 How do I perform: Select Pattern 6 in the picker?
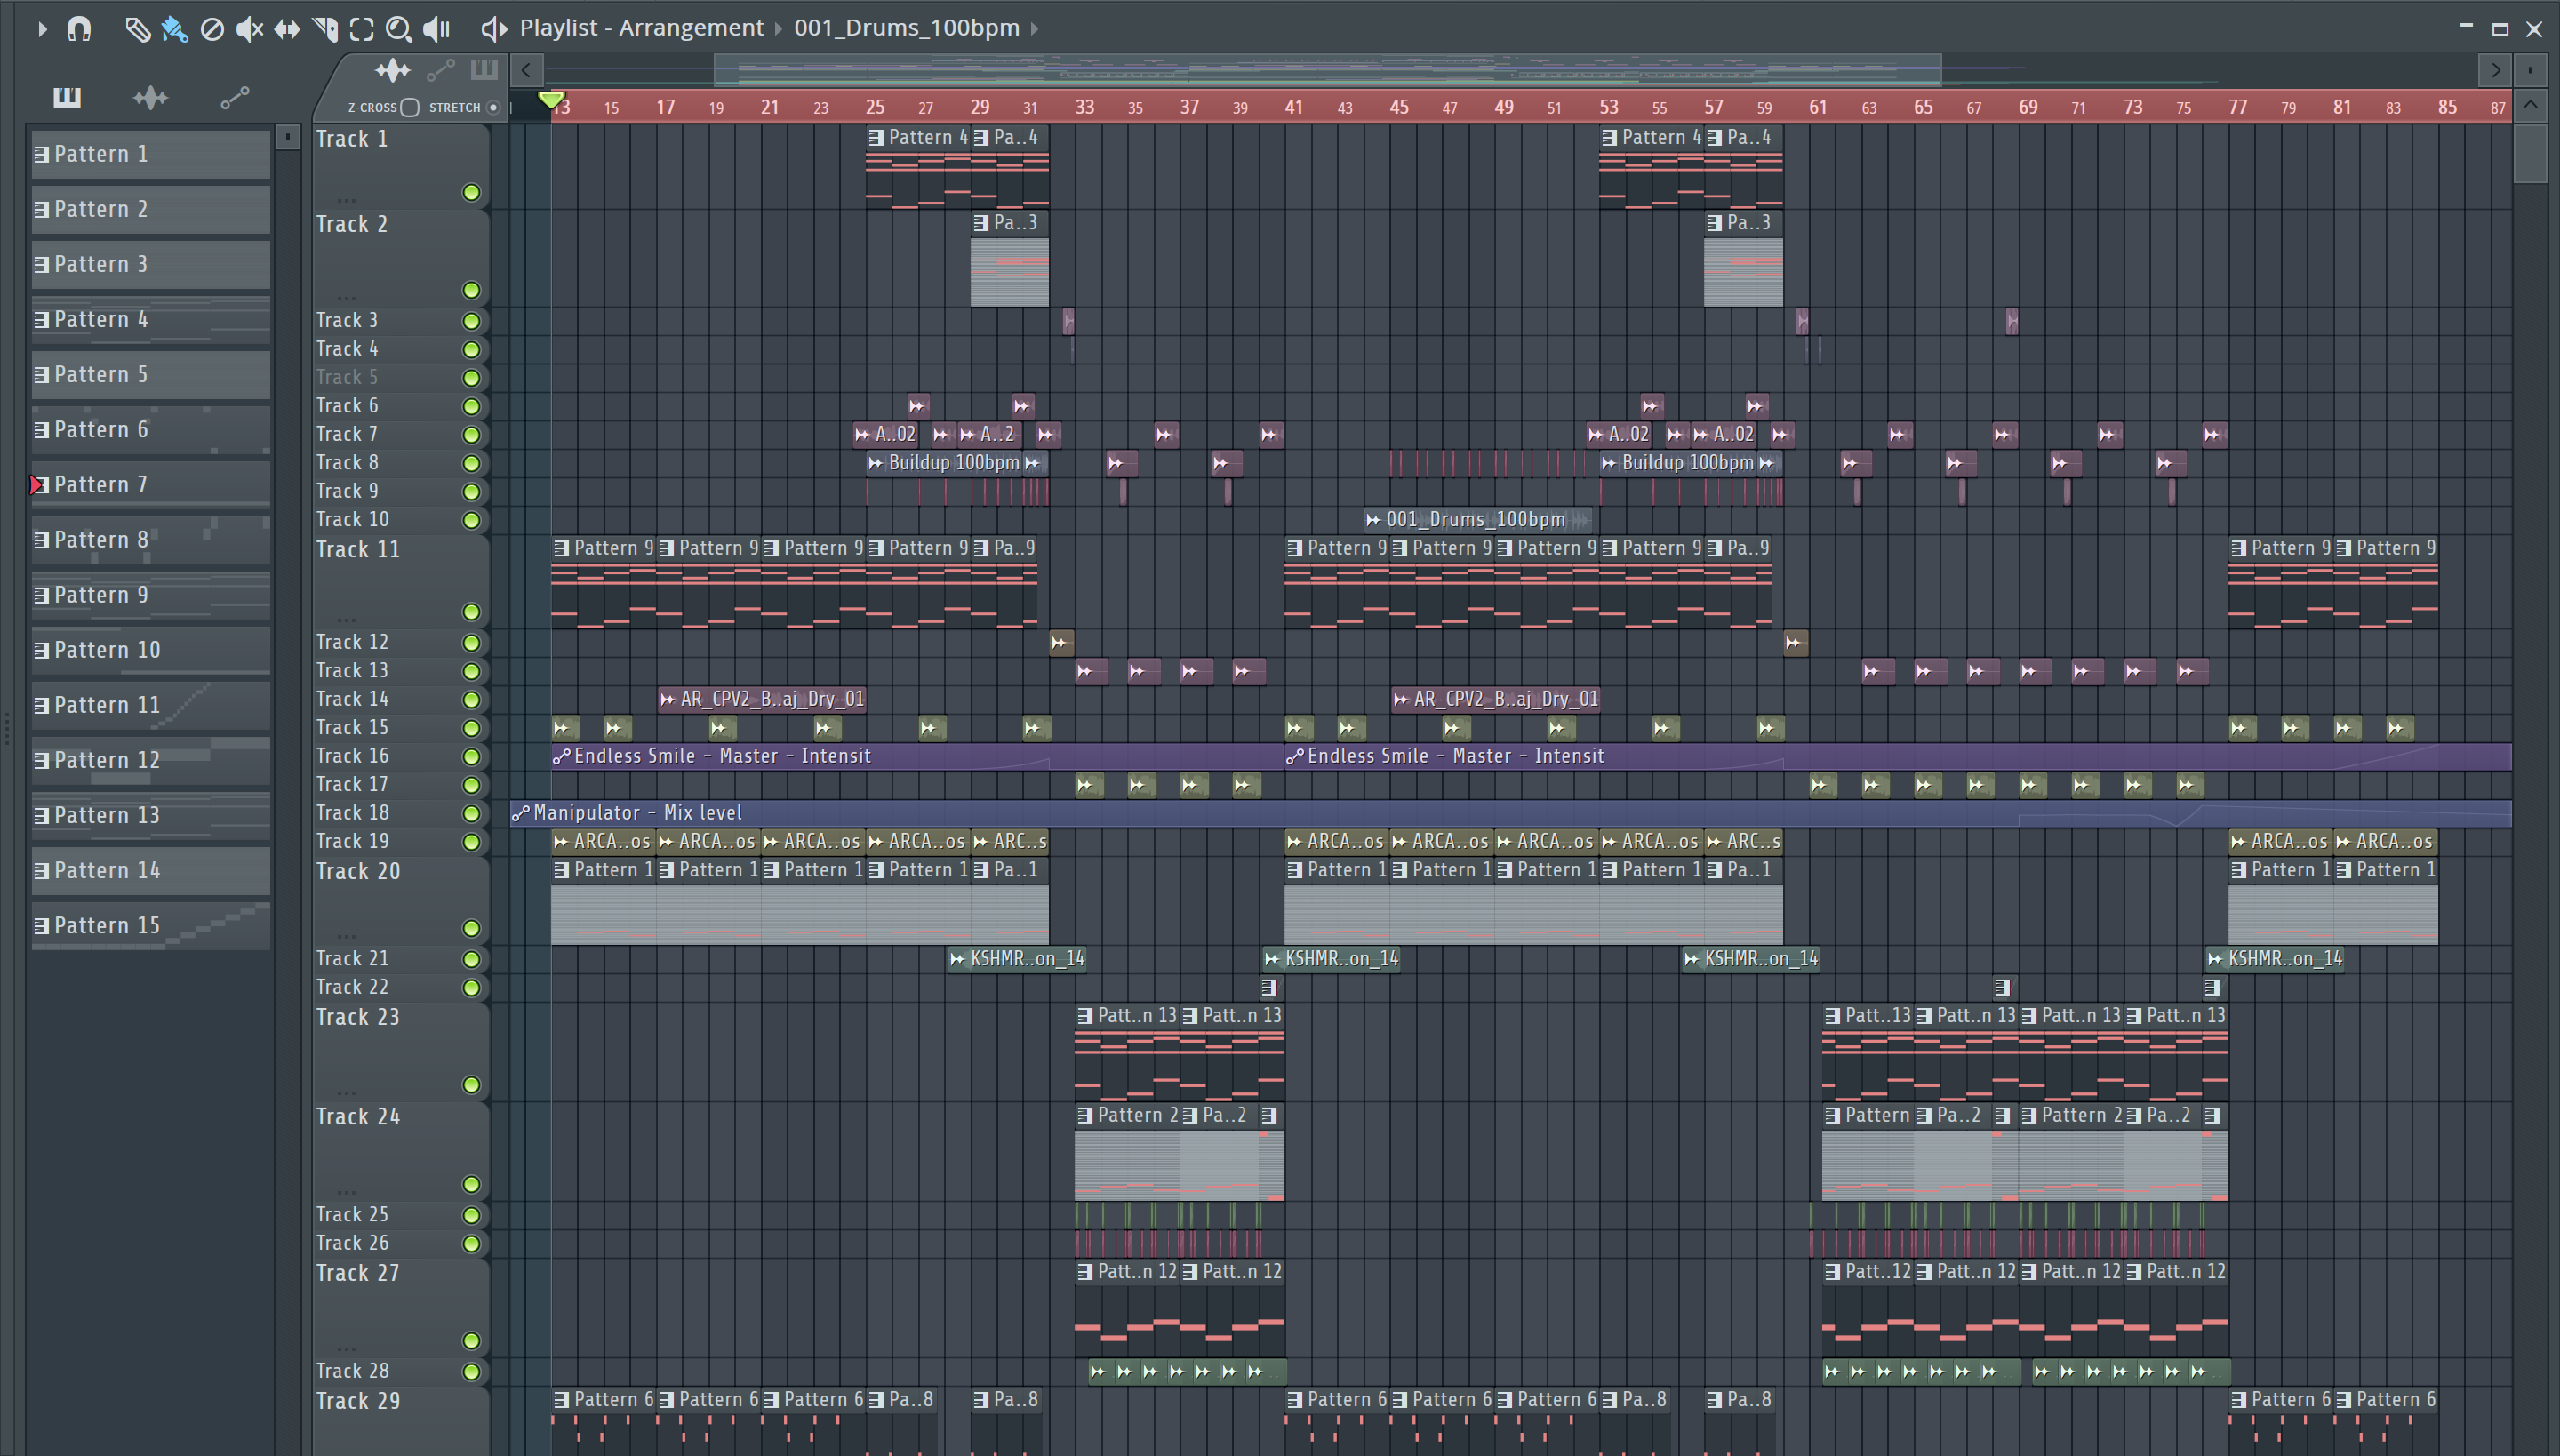point(150,430)
